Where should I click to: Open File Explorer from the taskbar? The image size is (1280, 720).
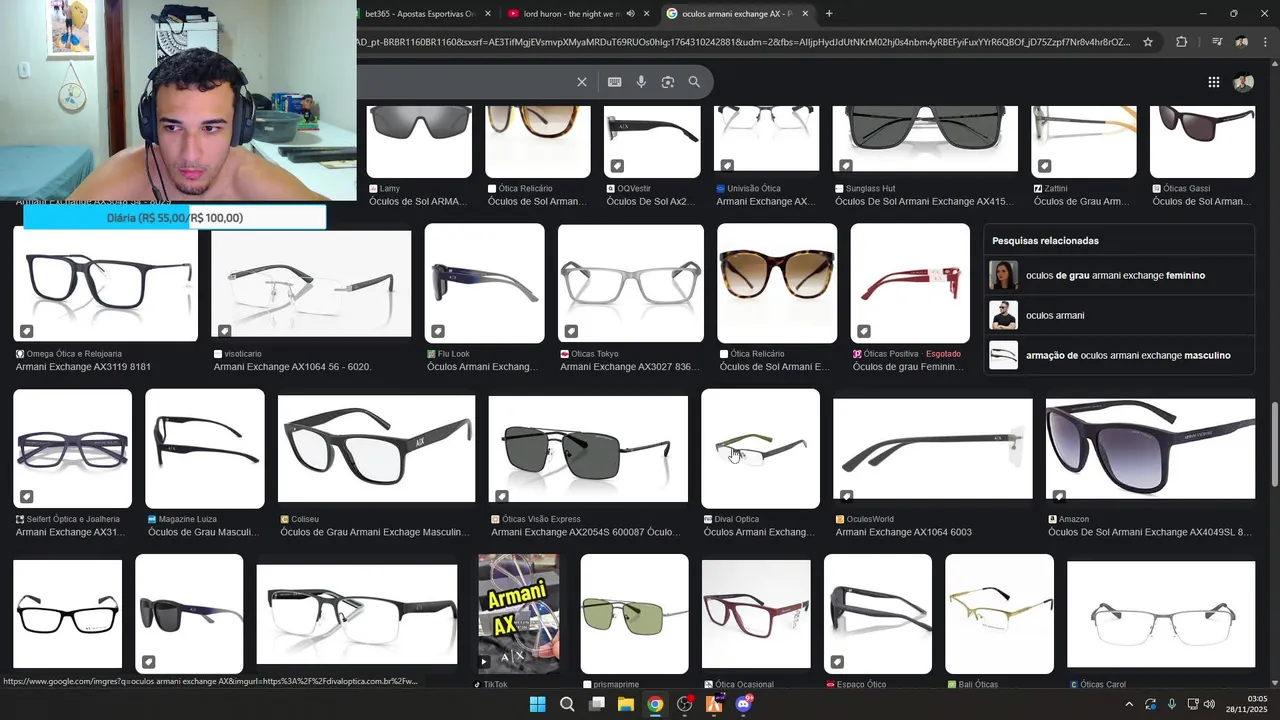tap(626, 704)
